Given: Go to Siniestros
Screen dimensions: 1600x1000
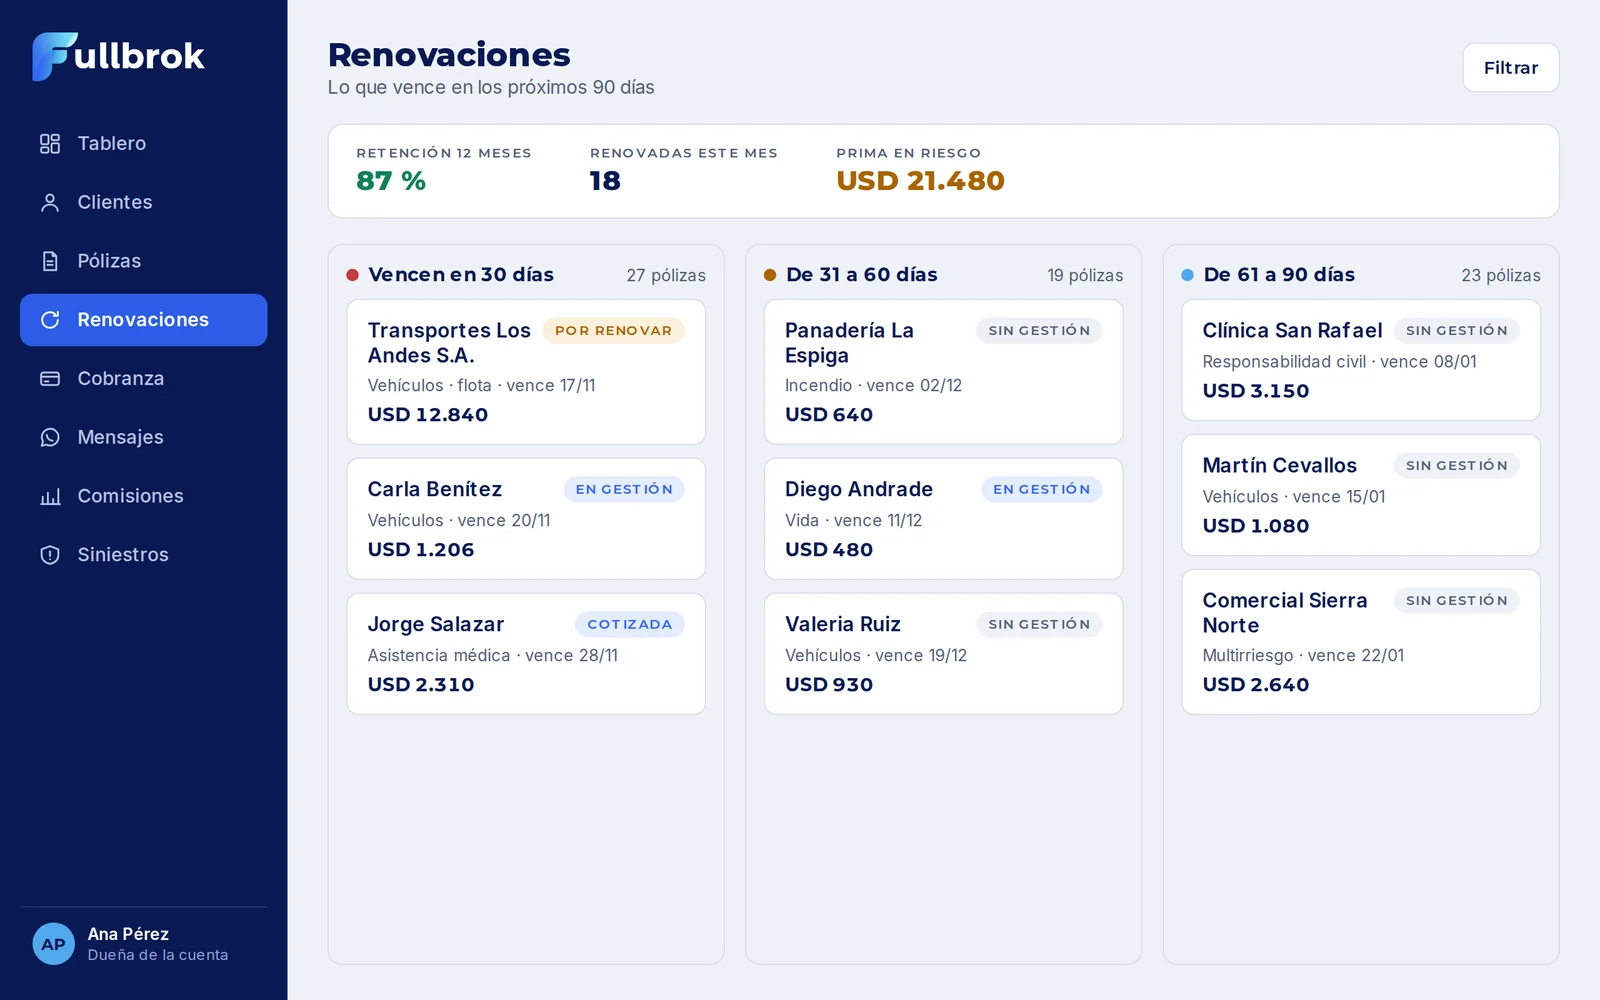Looking at the screenshot, I should coord(144,555).
